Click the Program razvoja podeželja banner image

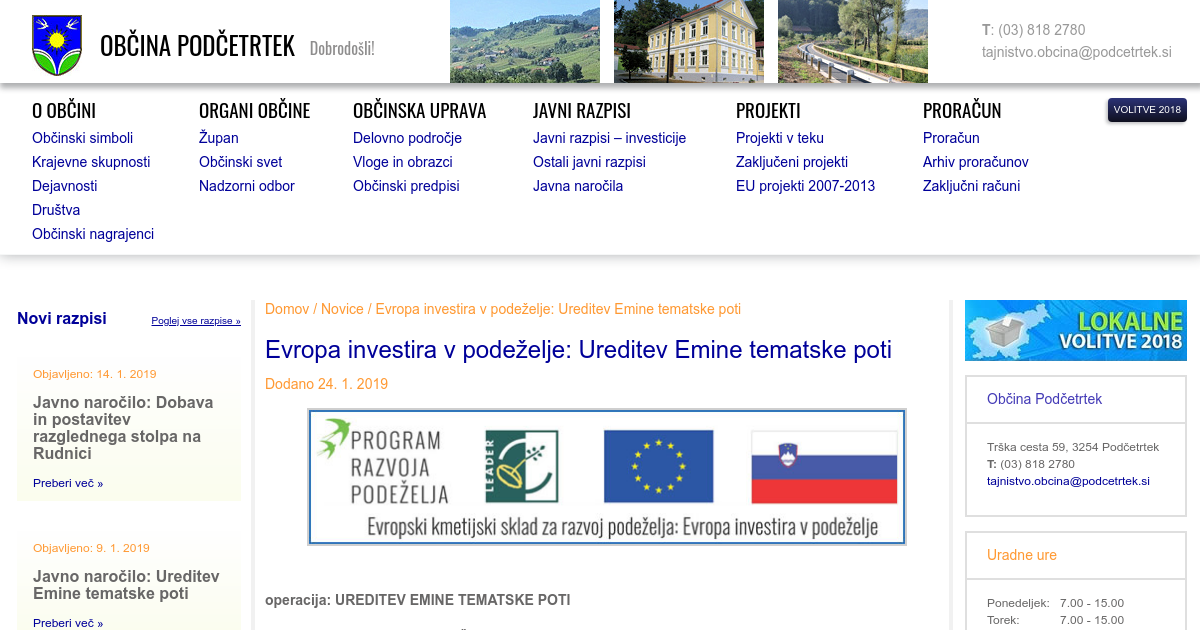coord(606,476)
